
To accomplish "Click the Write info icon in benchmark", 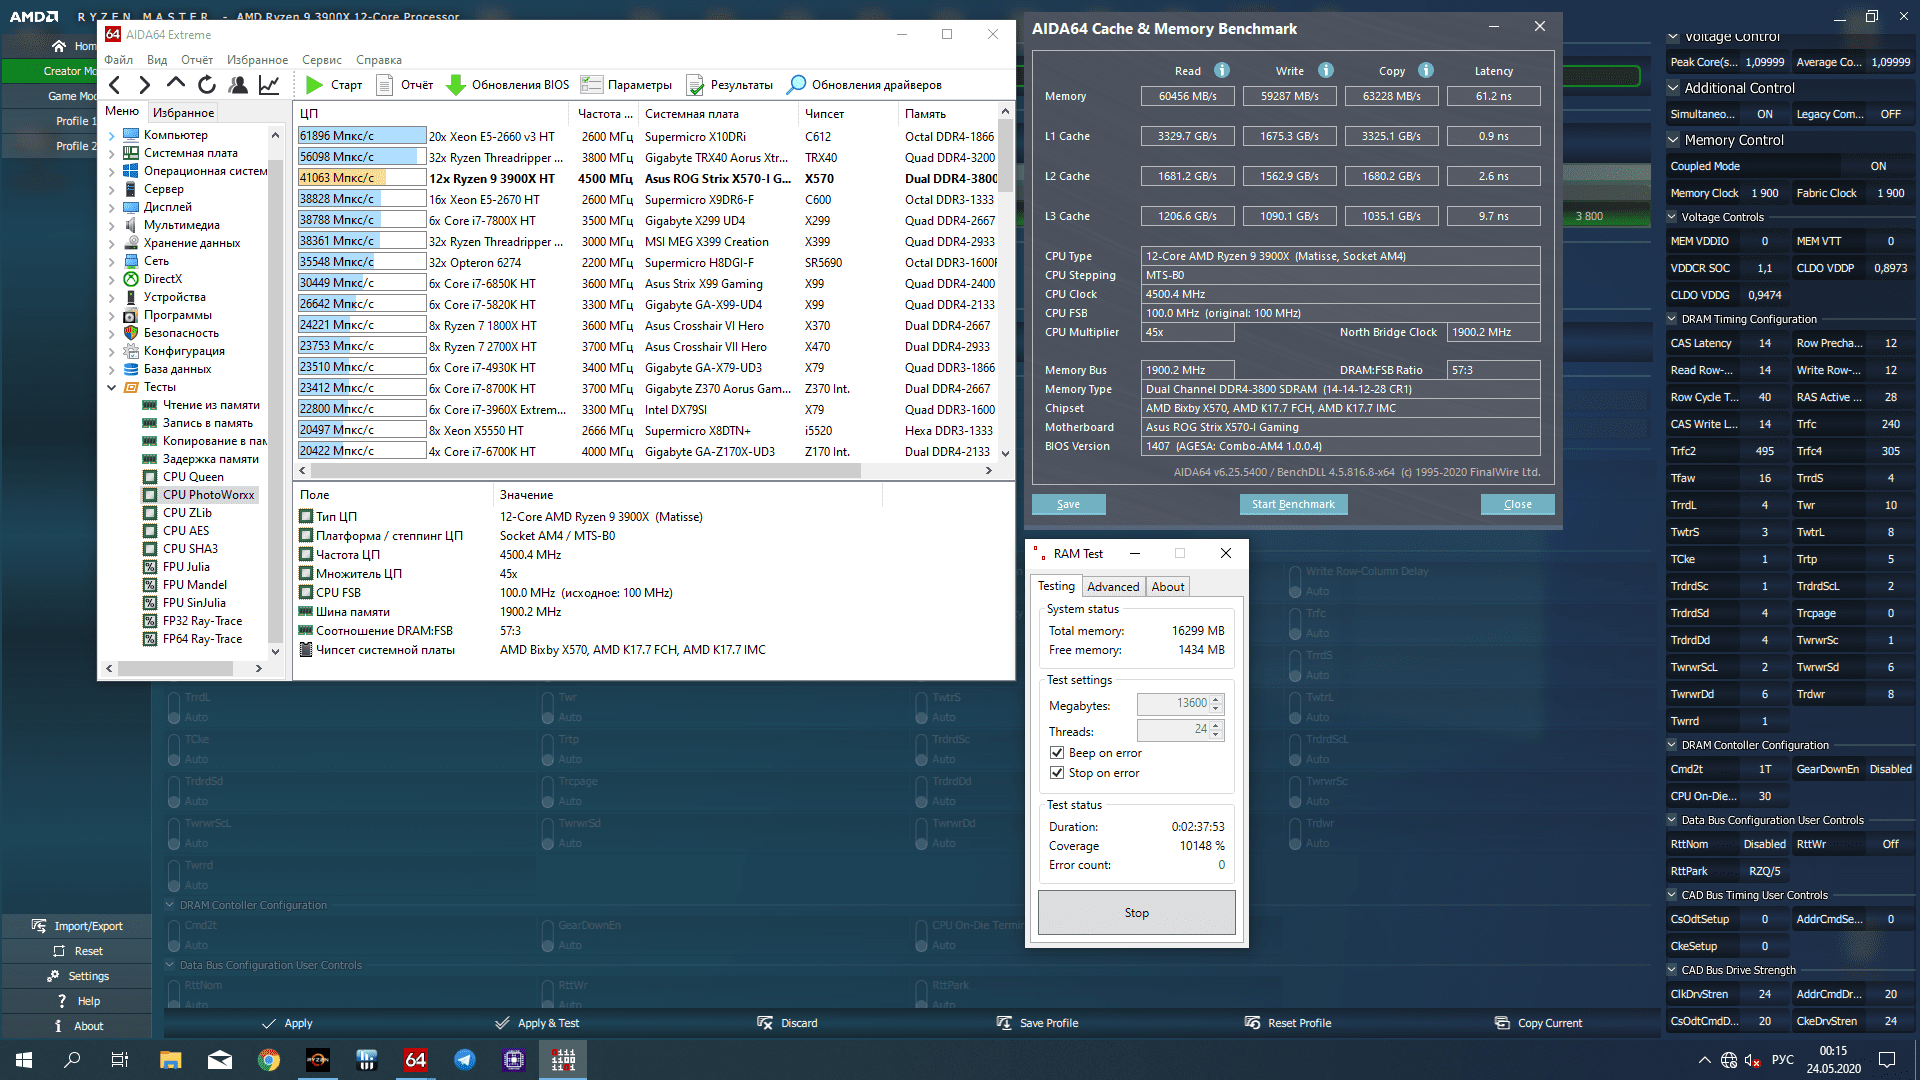I will (x=1326, y=70).
